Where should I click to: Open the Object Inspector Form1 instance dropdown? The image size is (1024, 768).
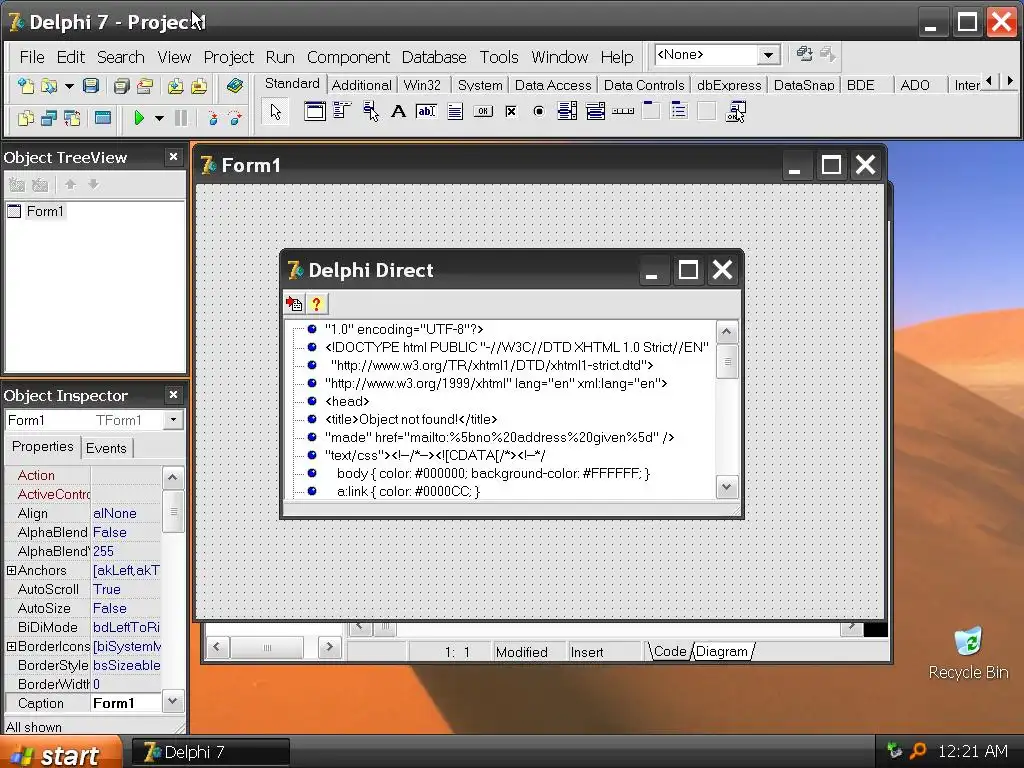[173, 420]
